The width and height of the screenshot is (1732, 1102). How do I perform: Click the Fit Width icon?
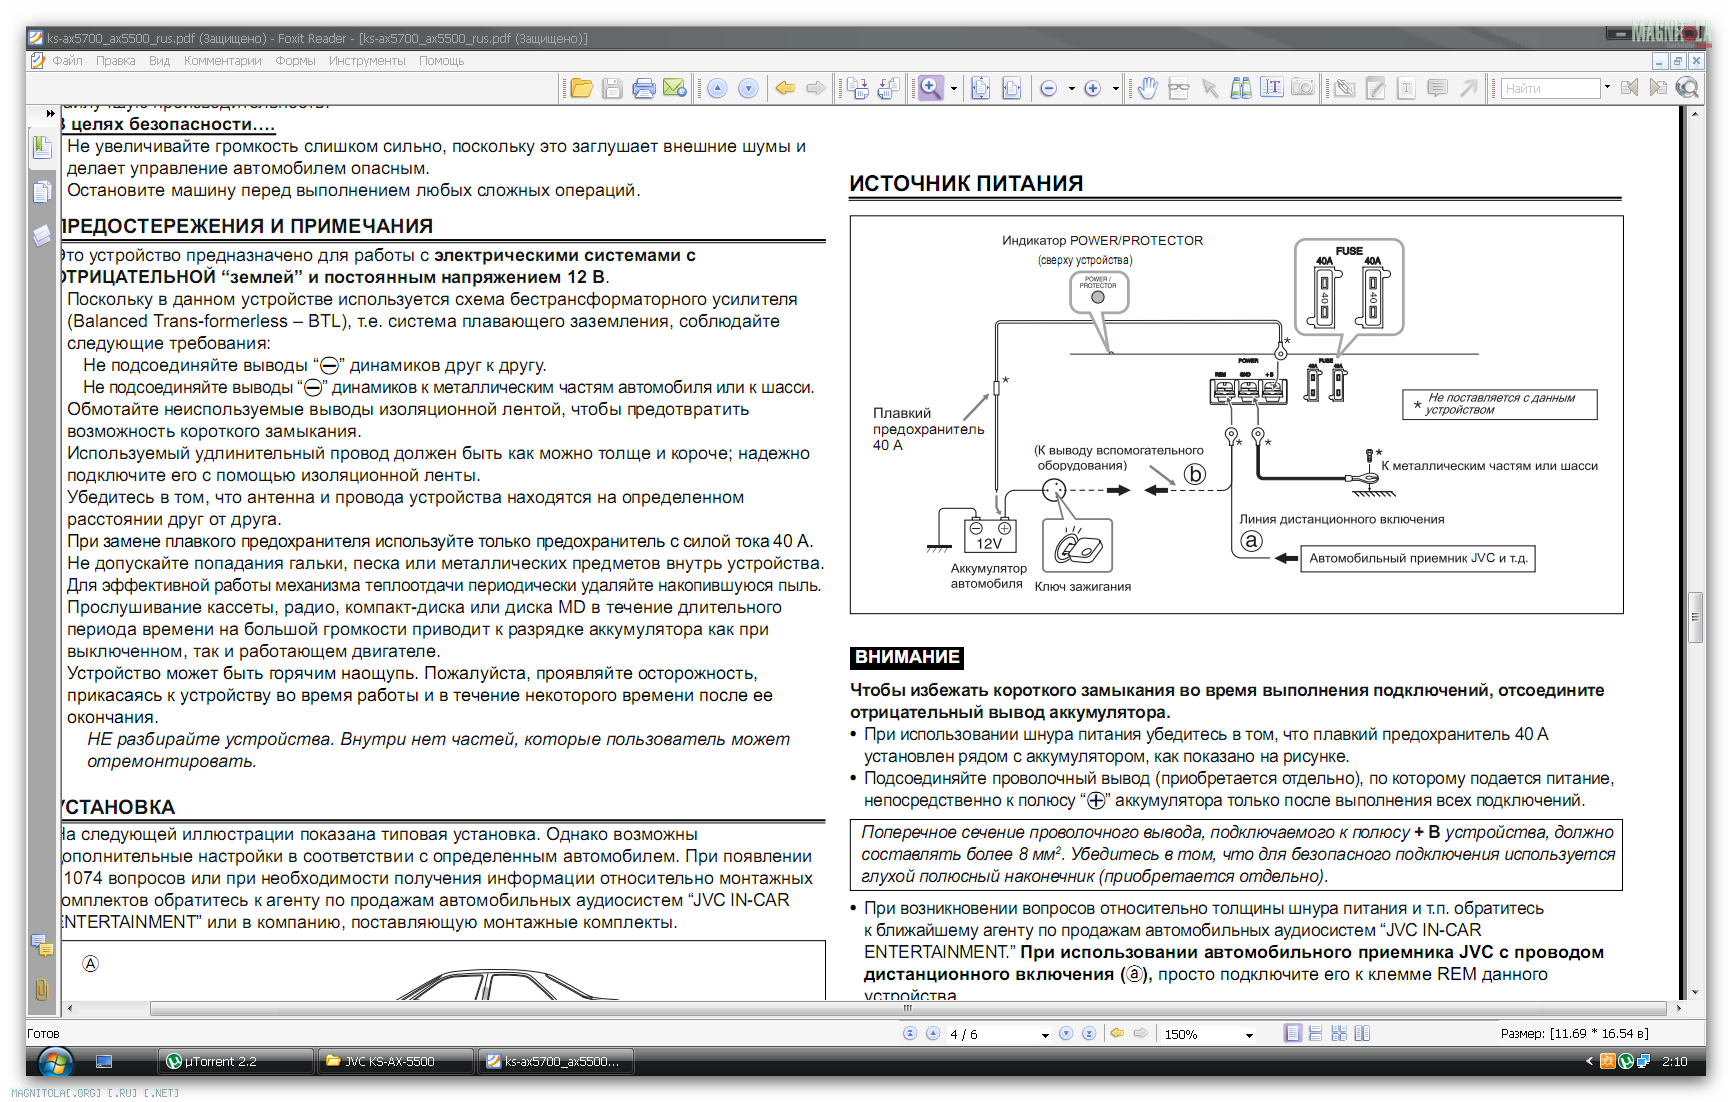1012,88
